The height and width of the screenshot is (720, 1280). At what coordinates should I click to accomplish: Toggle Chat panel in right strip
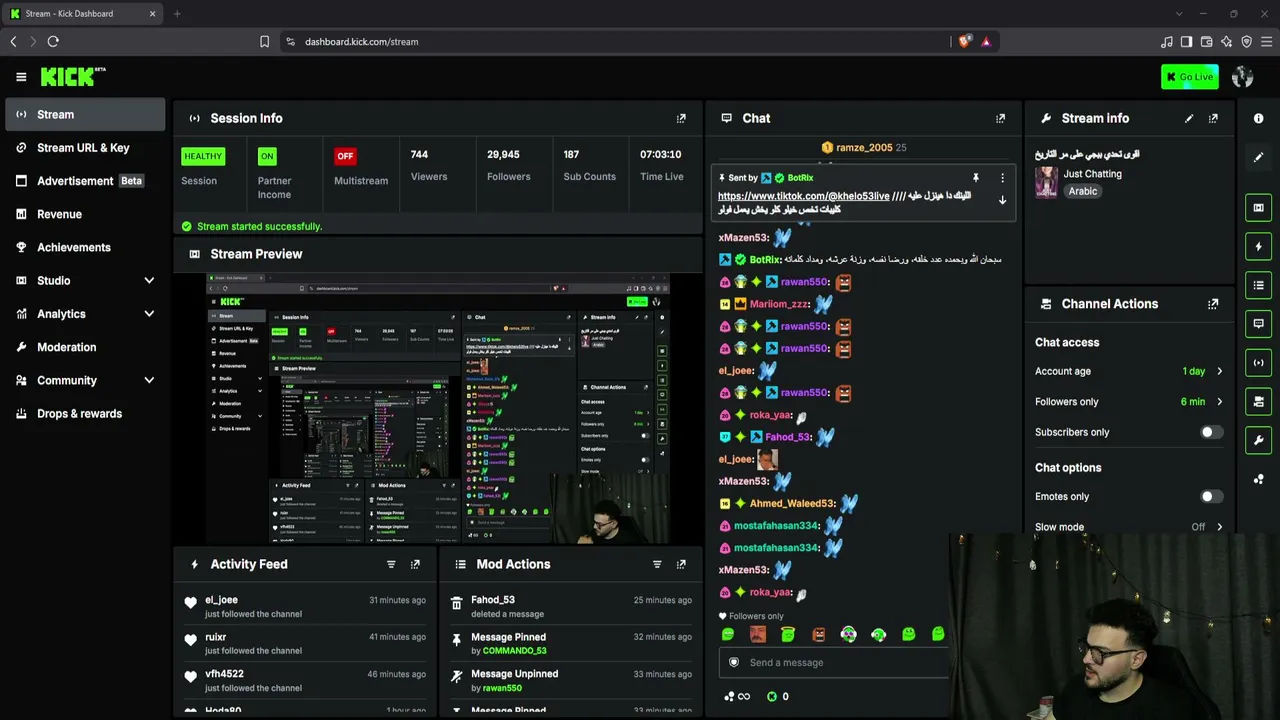tap(1259, 324)
